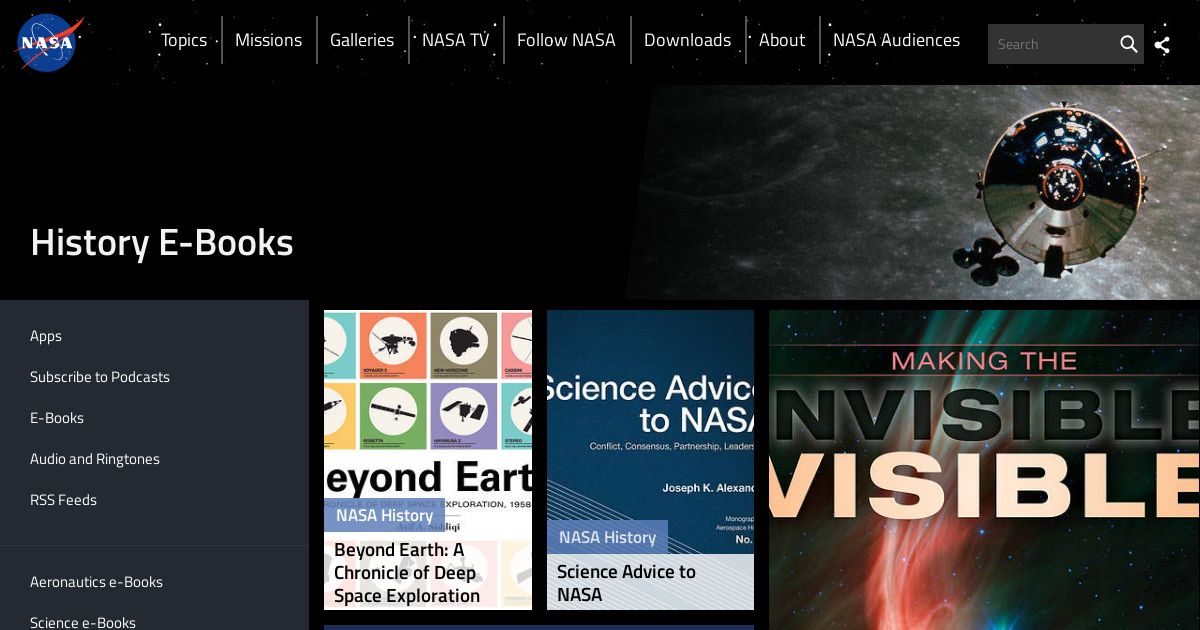1200x630 pixels.
Task: Focus the Search input field
Action: click(1052, 44)
